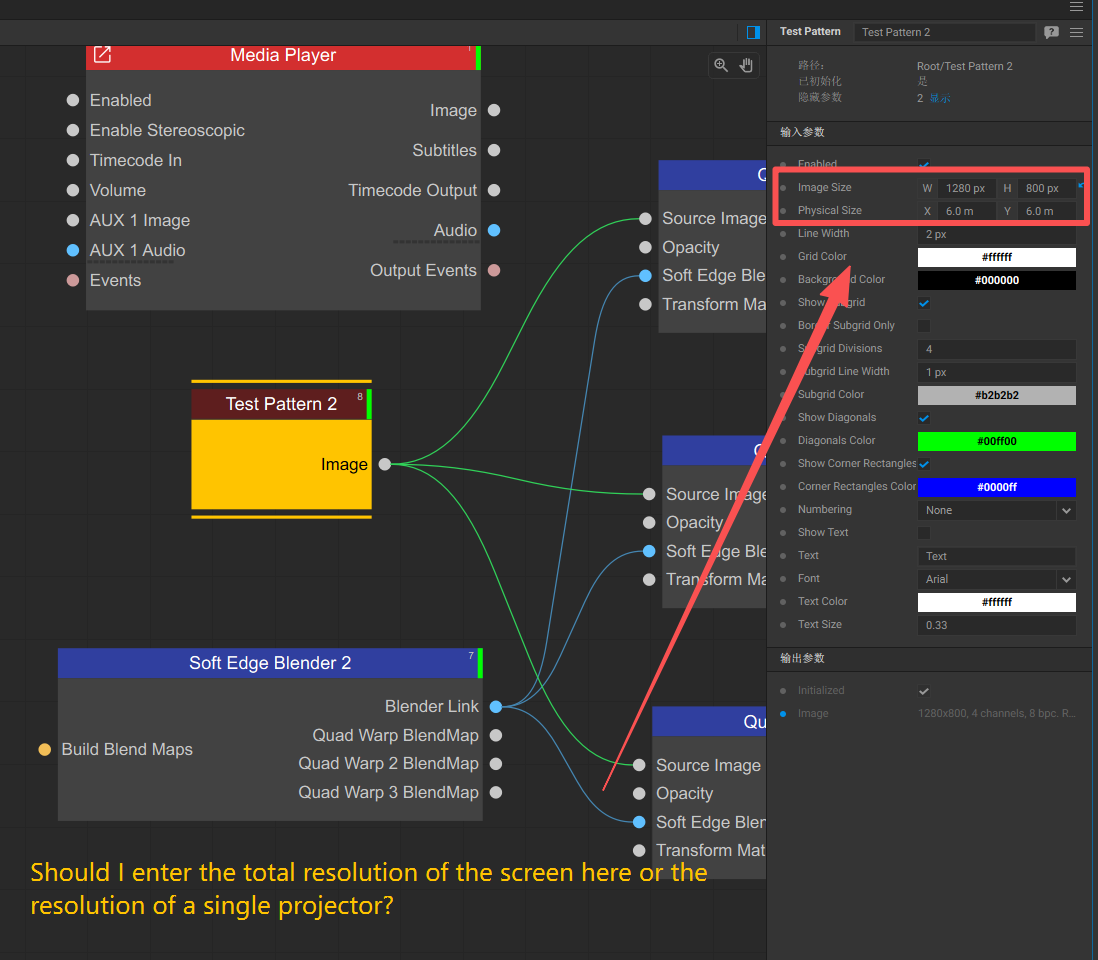Click the zoom magnifier icon in the canvas

pos(721,65)
